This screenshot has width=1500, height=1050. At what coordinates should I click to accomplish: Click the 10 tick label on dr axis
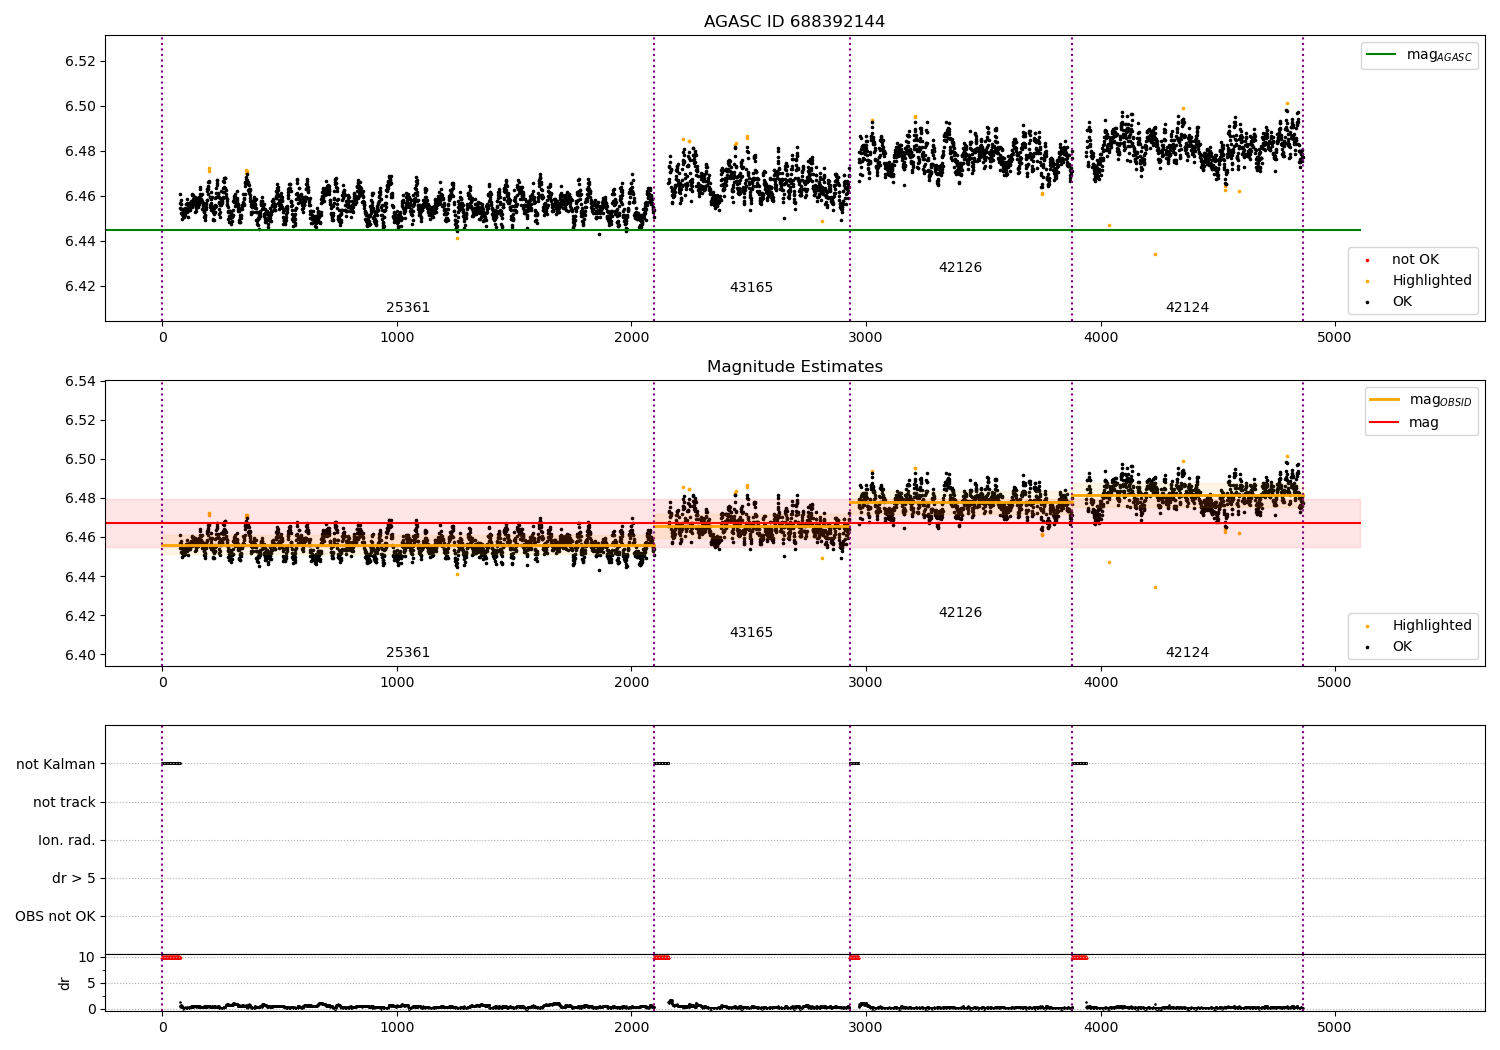tap(87, 958)
